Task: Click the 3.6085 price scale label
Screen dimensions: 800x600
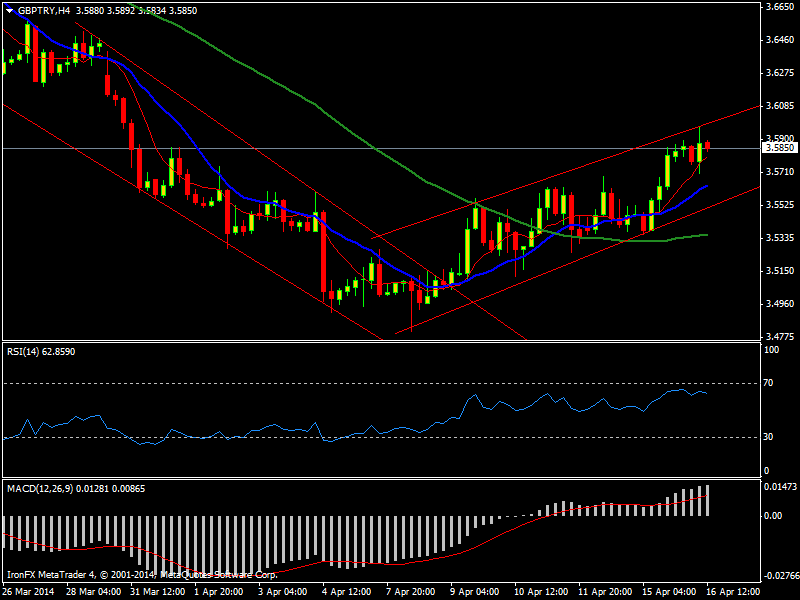Action: tap(780, 106)
